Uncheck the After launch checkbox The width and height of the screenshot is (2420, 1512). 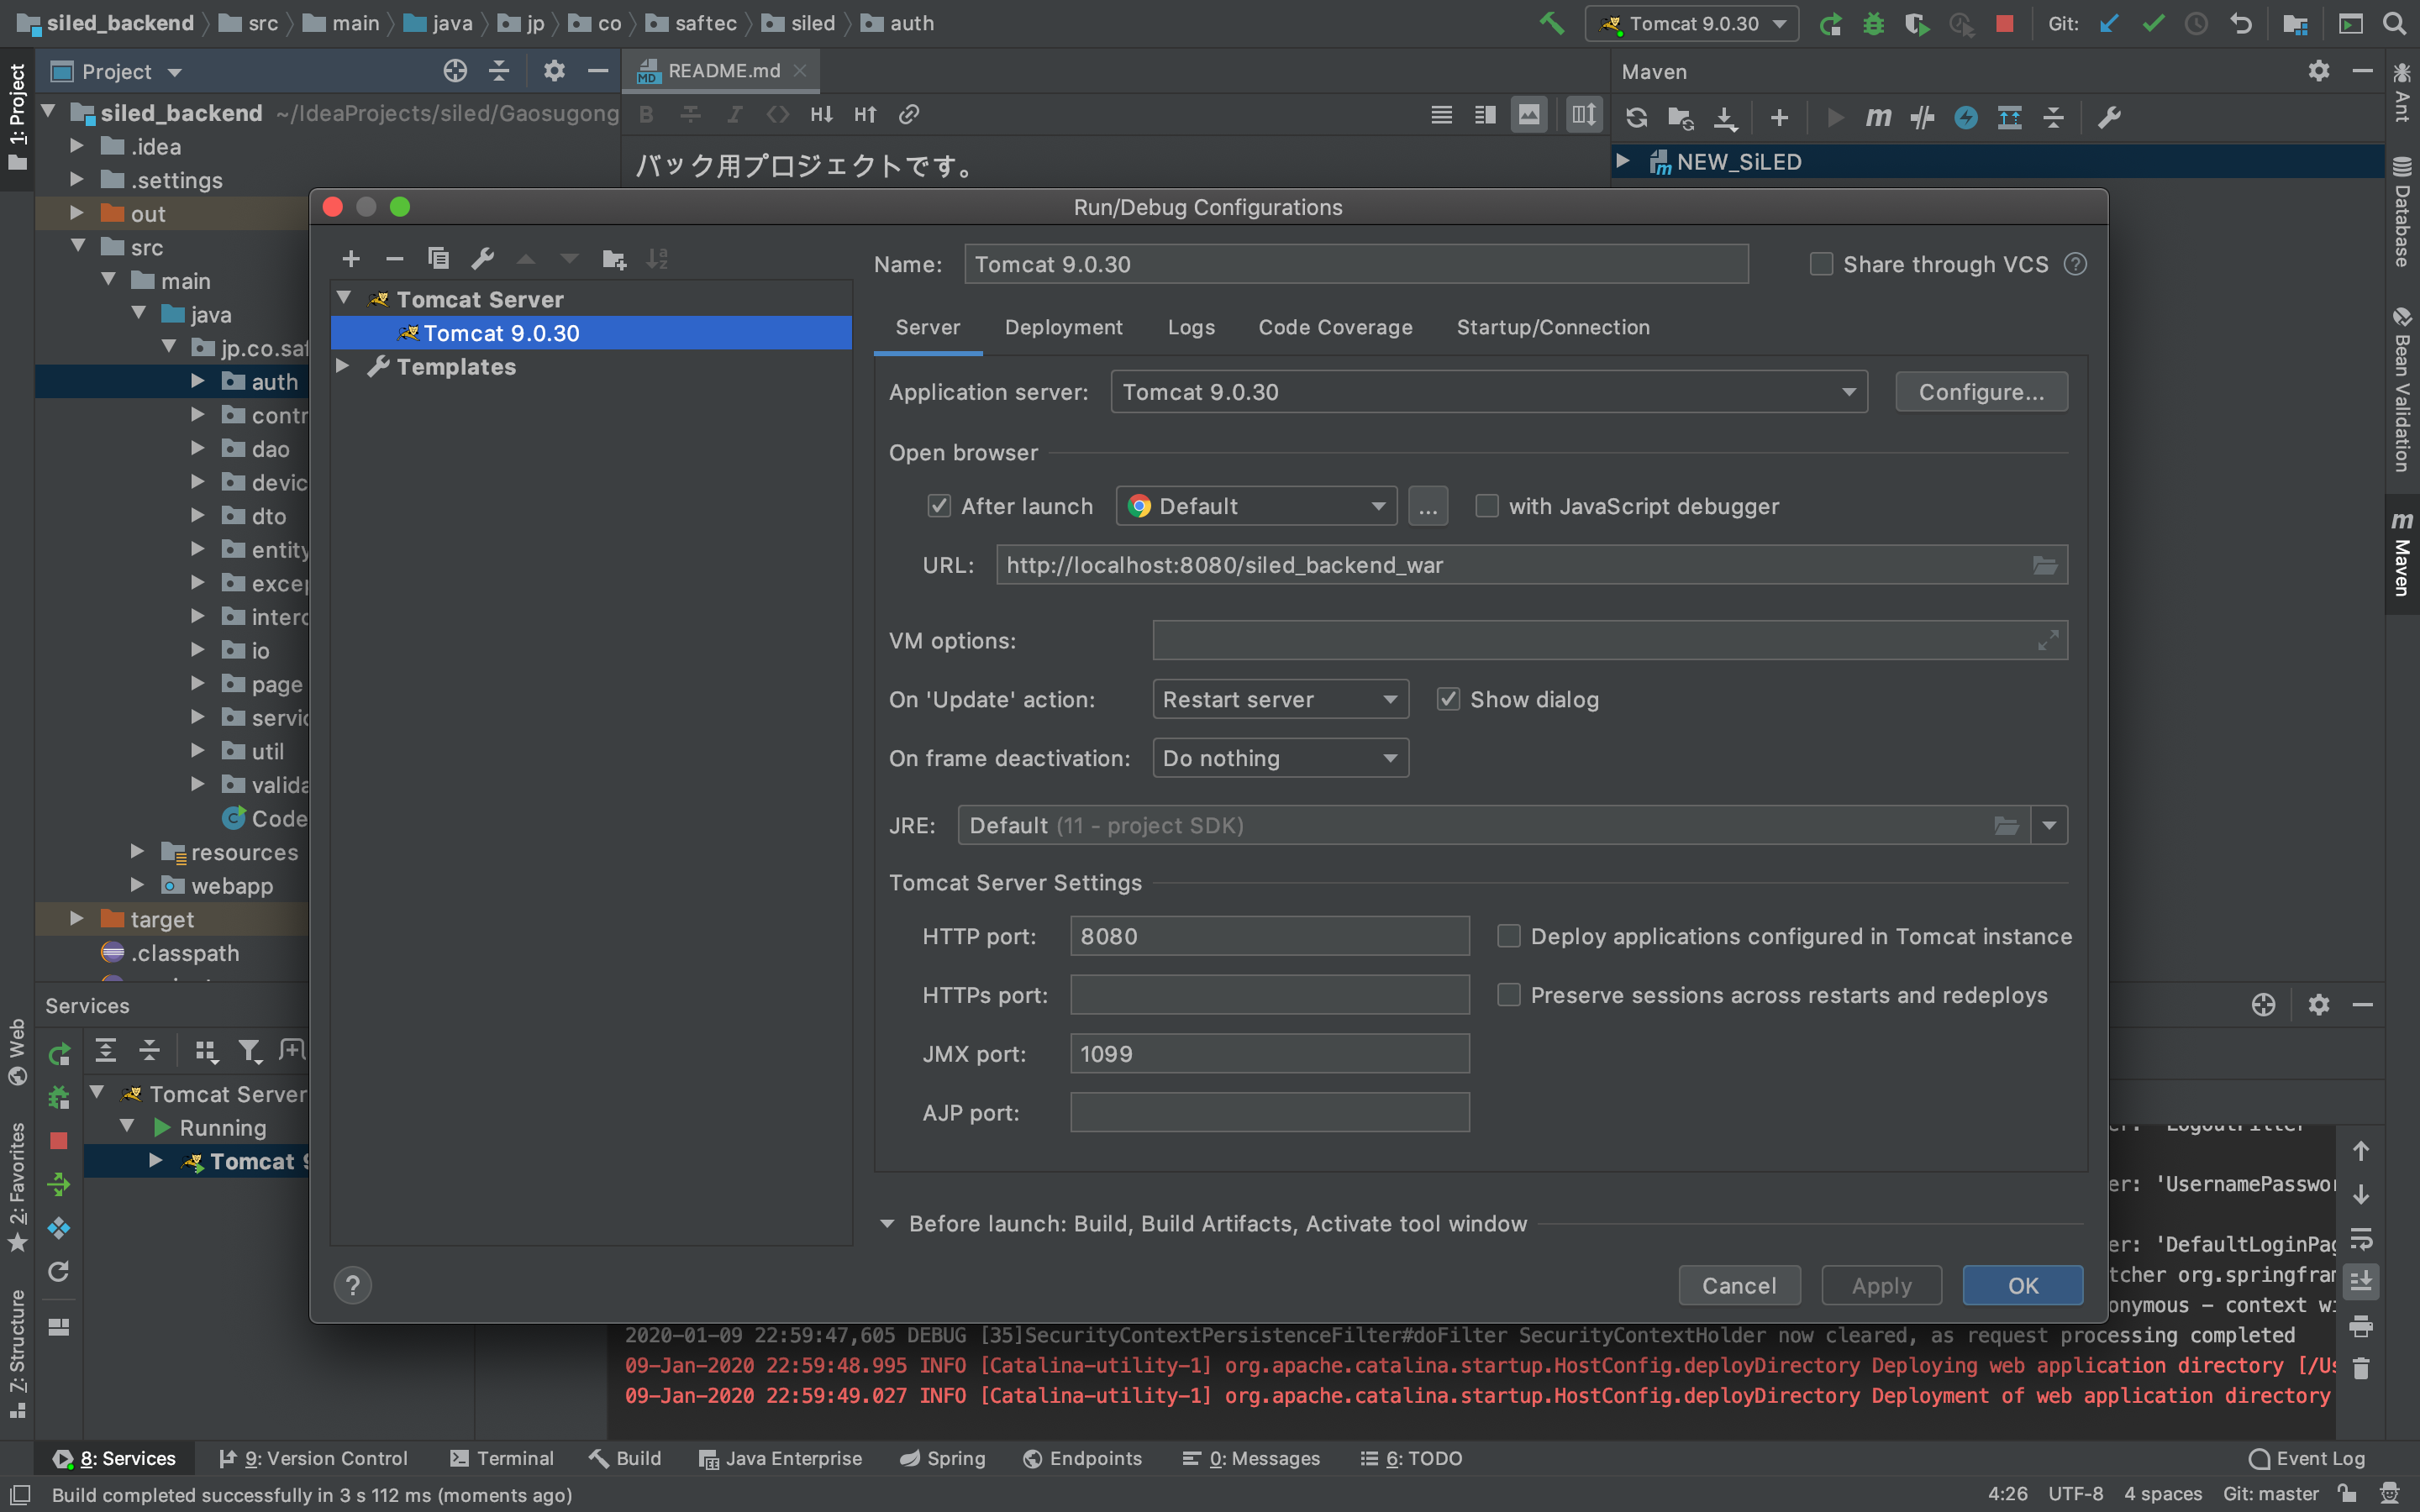coord(938,506)
